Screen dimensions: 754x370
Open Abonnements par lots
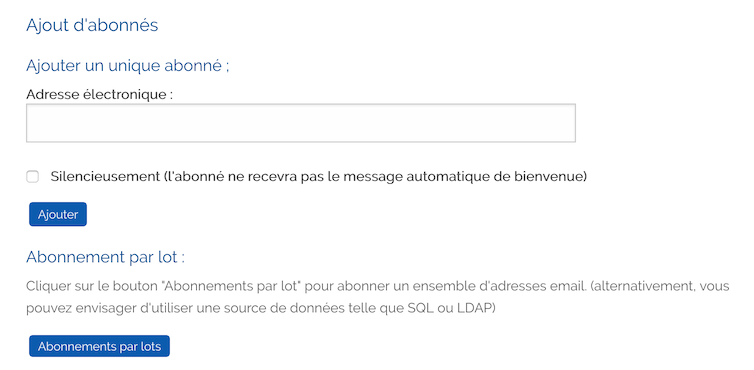click(x=100, y=346)
